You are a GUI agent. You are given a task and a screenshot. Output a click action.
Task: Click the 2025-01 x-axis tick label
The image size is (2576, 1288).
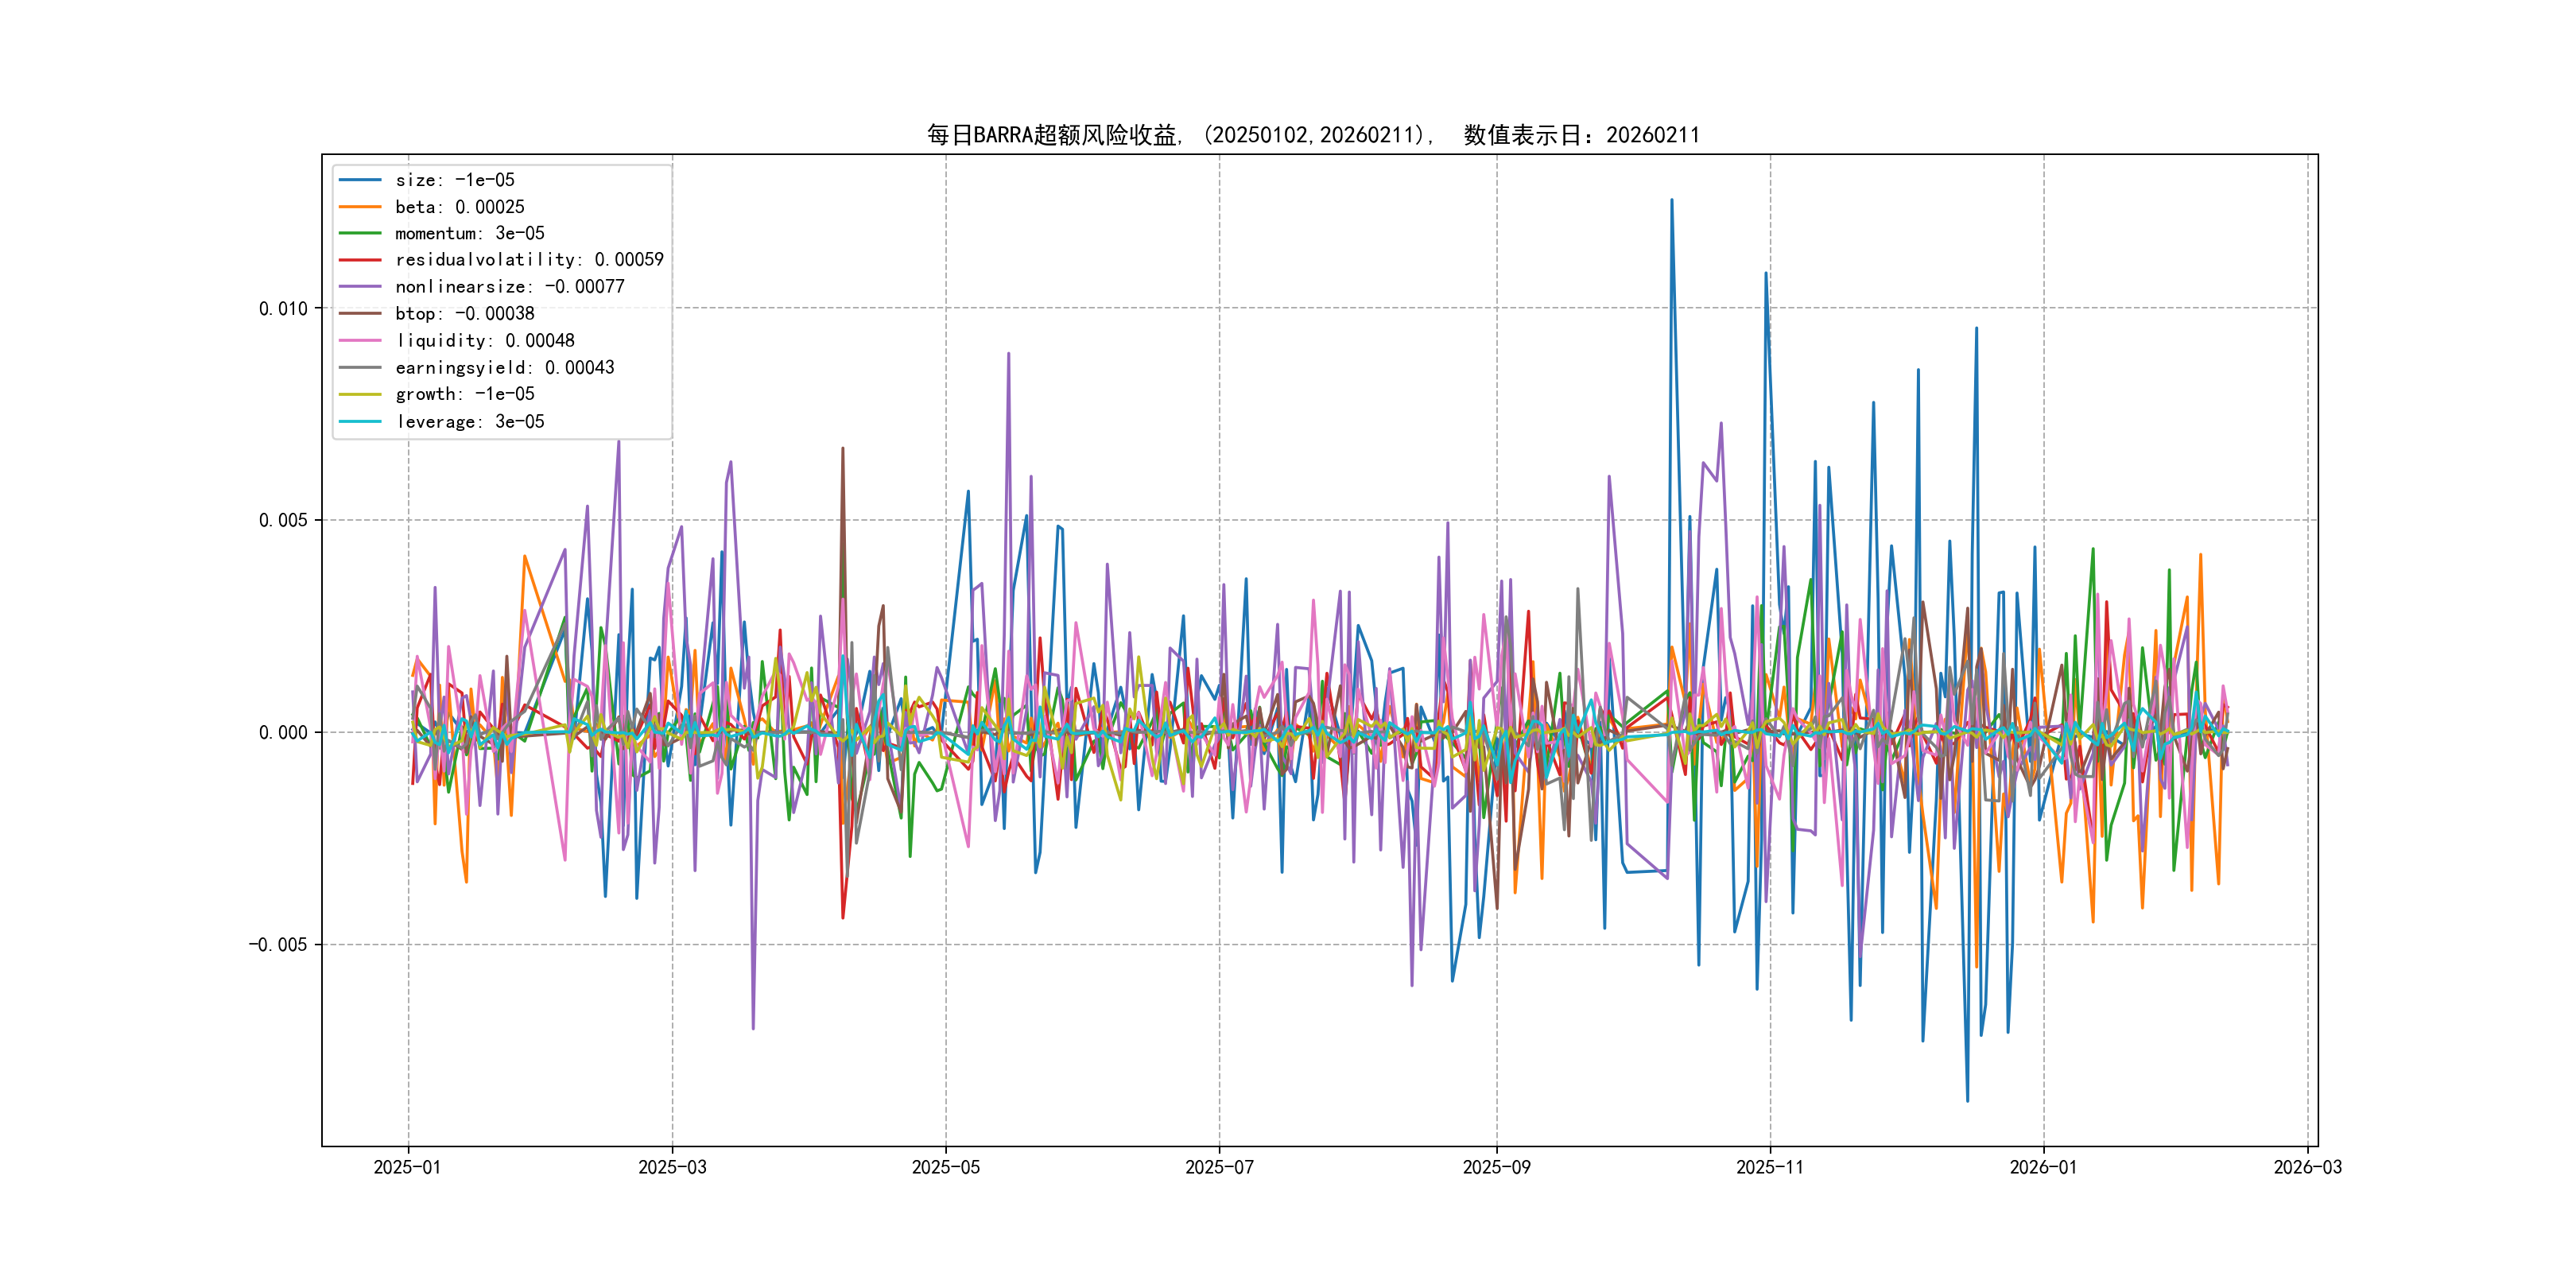(x=407, y=1167)
